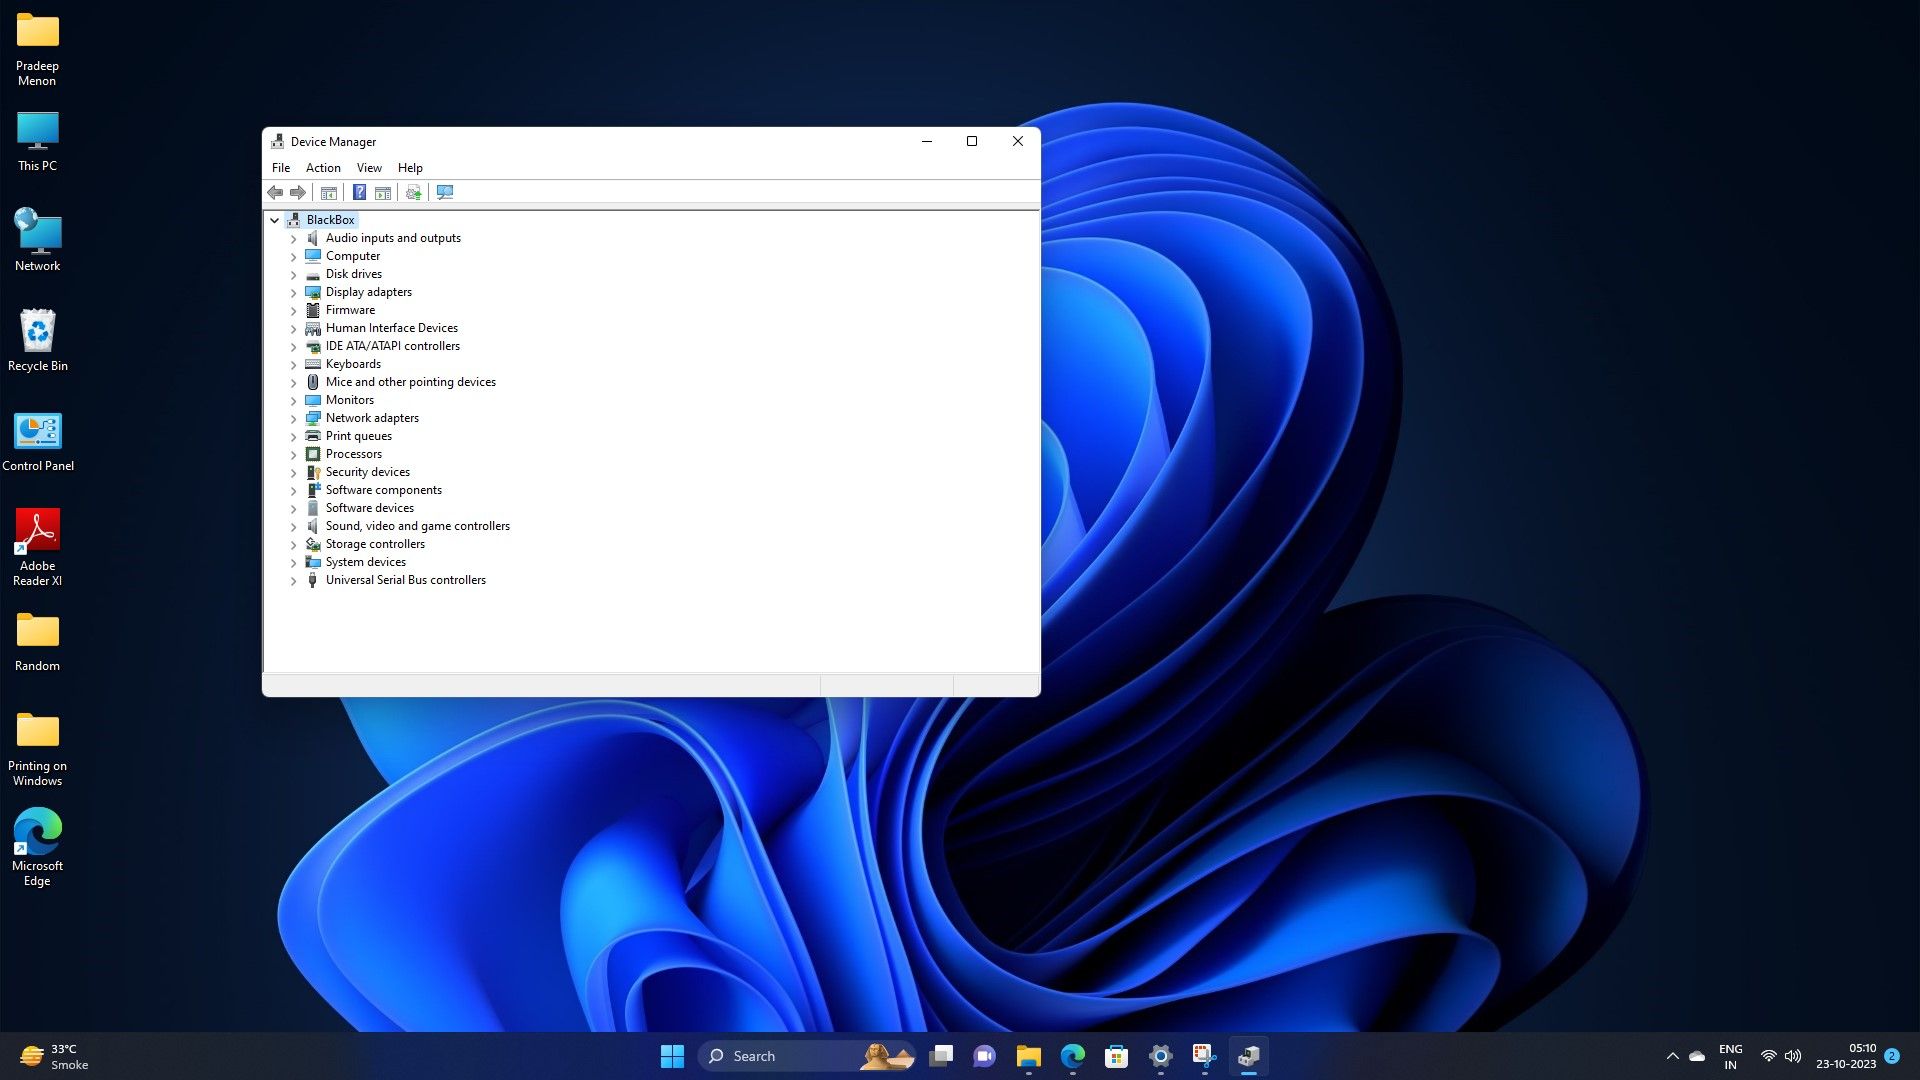Open the View menu
Image resolution: width=1920 pixels, height=1080 pixels.
coord(369,167)
